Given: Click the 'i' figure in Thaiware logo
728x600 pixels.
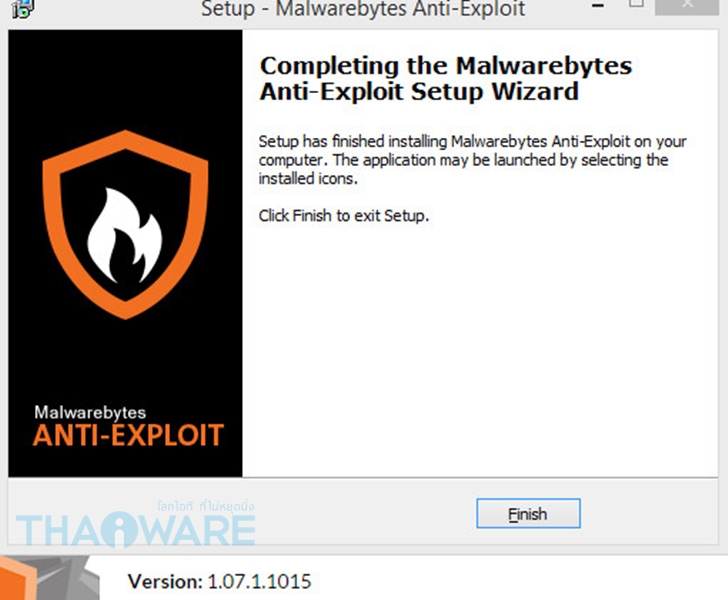Looking at the screenshot, I should point(120,529).
